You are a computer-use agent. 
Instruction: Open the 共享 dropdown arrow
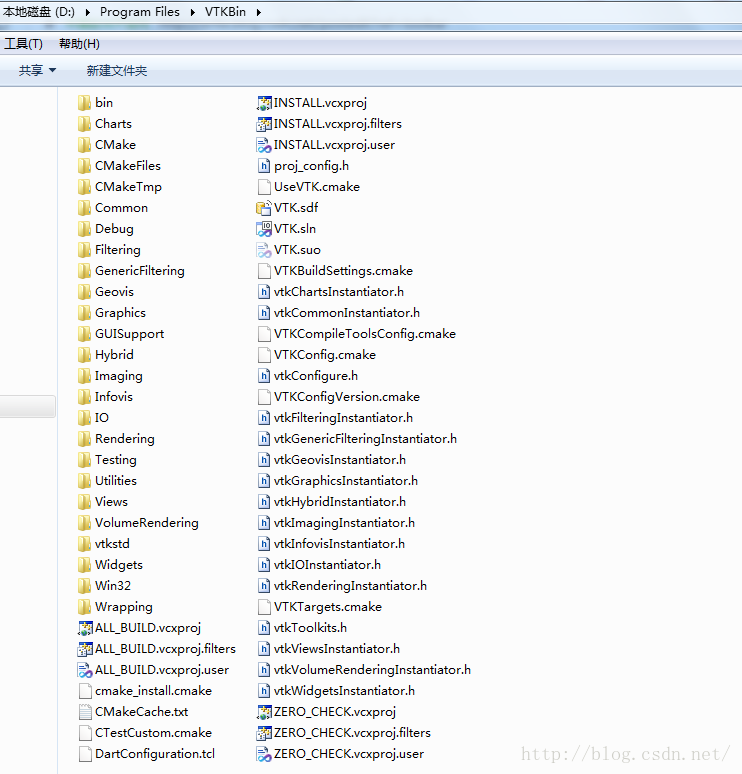52,71
